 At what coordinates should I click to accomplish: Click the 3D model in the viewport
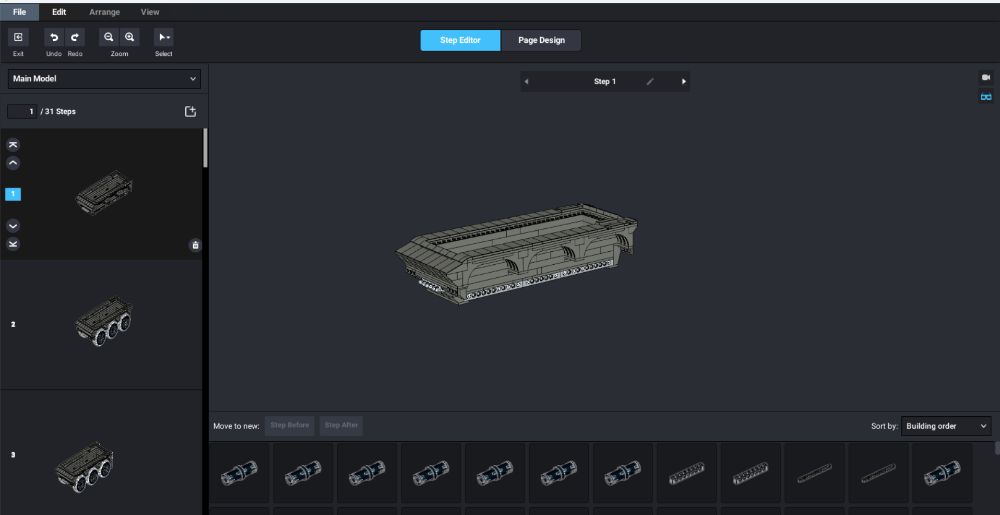click(517, 253)
